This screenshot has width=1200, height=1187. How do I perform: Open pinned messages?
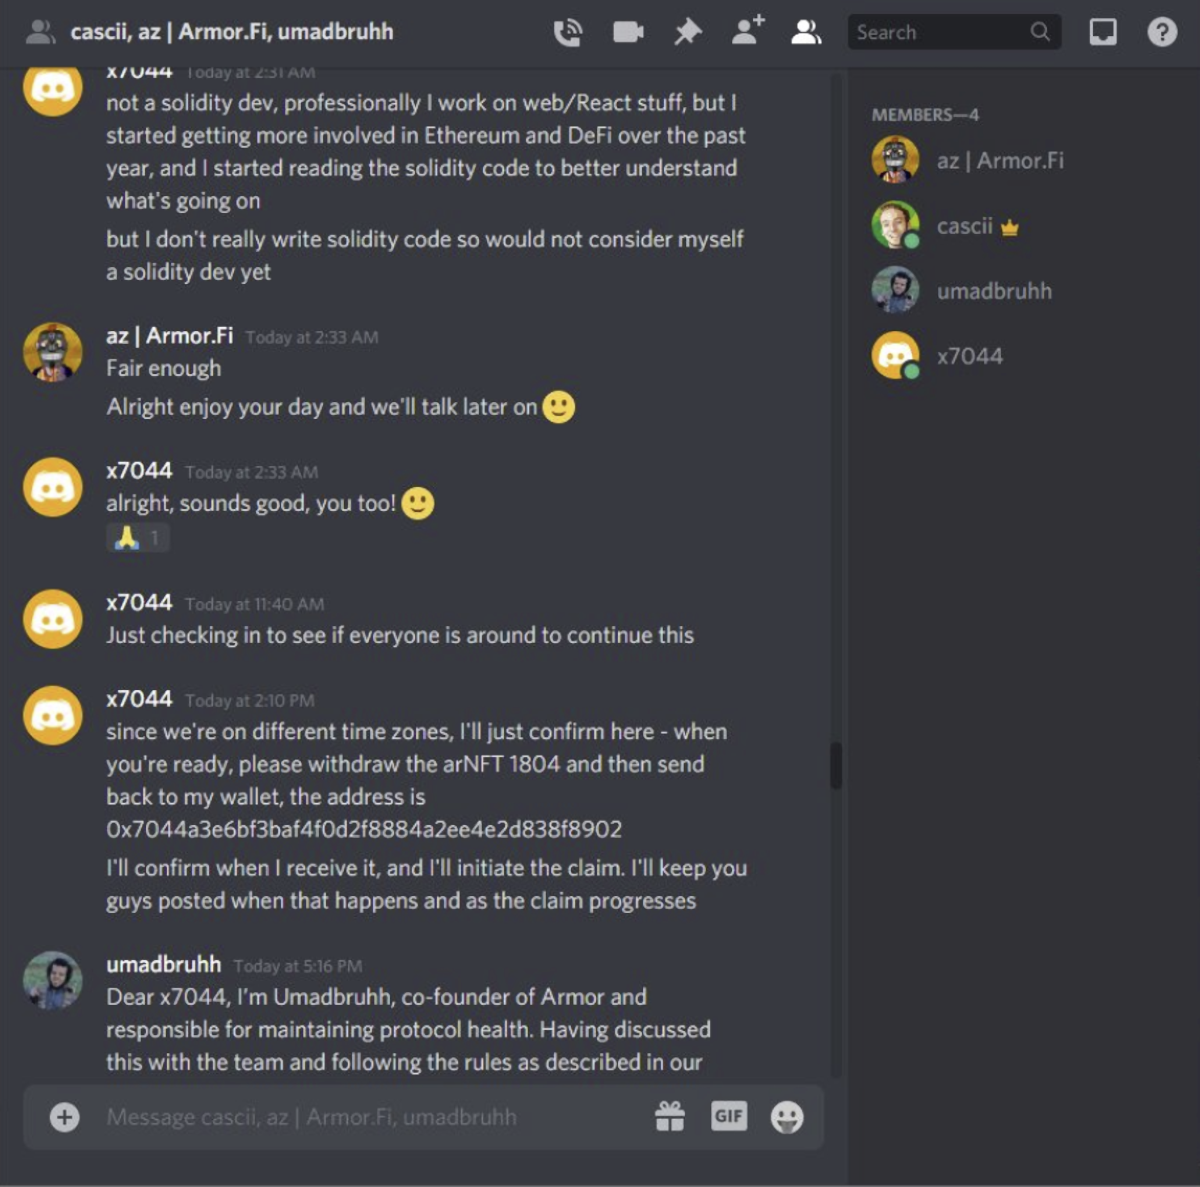tap(687, 32)
